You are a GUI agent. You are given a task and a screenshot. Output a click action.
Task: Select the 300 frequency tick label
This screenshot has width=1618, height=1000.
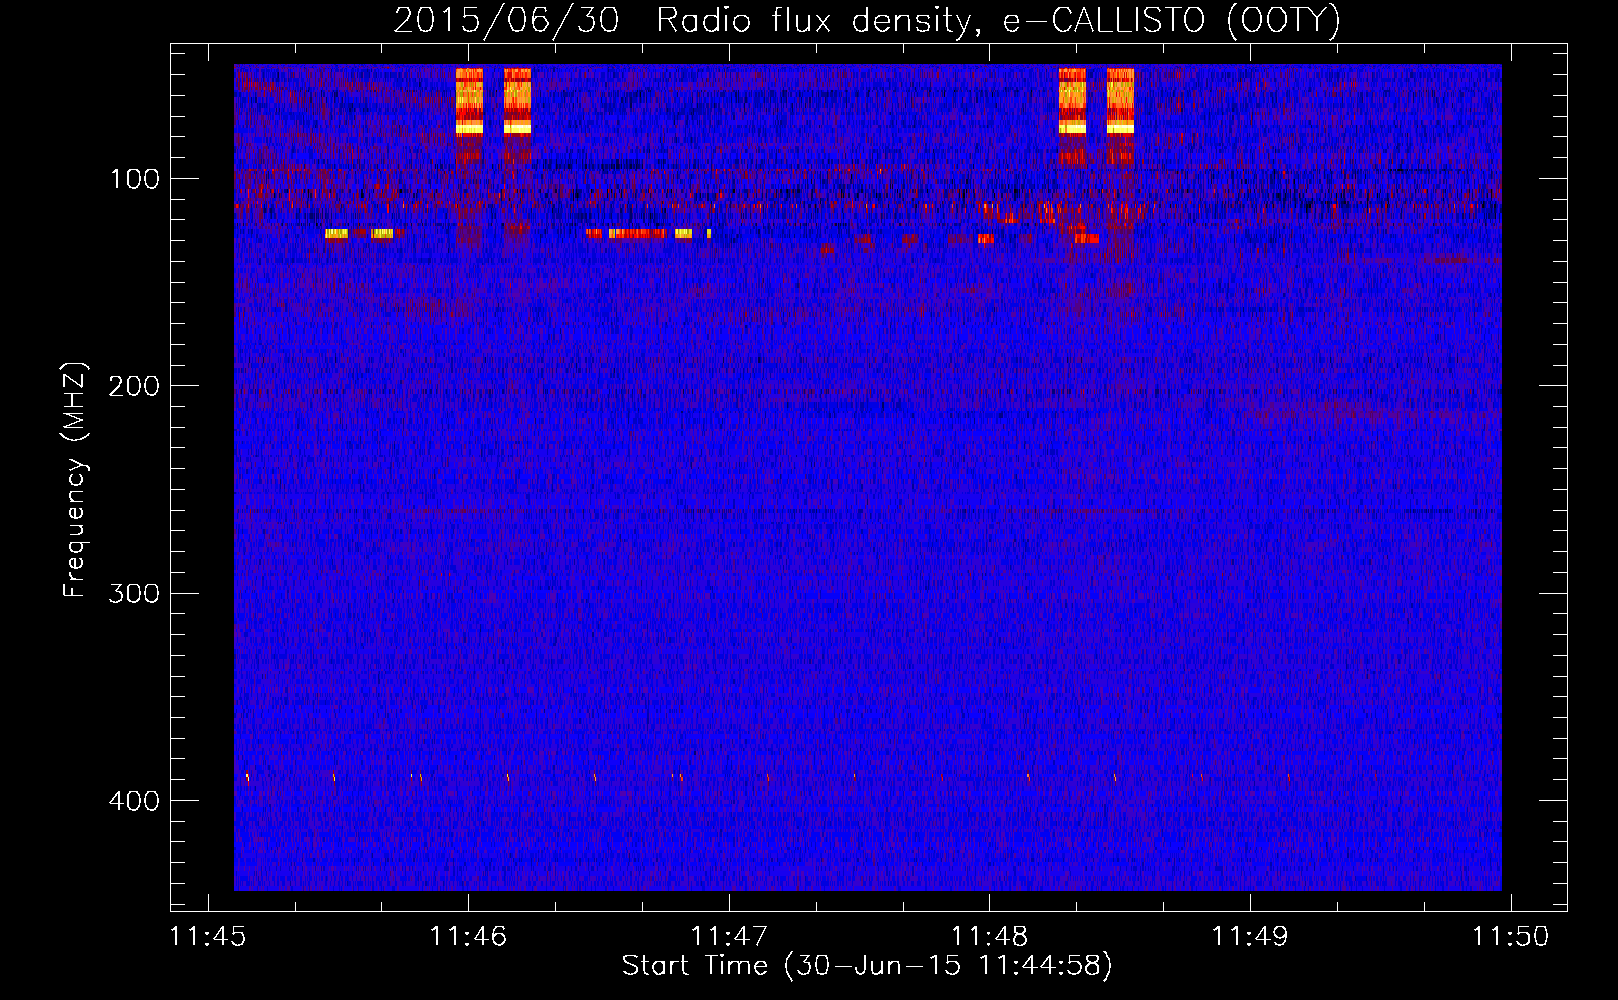pos(134,594)
